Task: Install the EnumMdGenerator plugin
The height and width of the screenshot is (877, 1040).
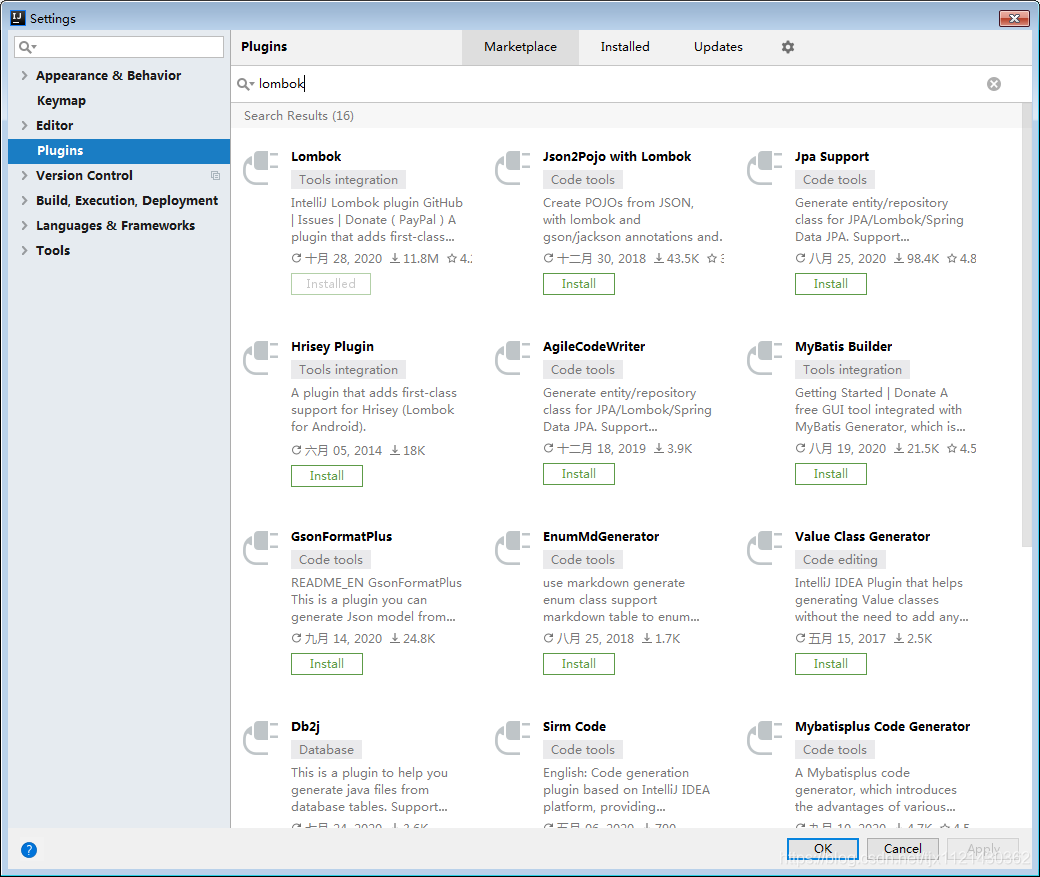Action: point(578,664)
